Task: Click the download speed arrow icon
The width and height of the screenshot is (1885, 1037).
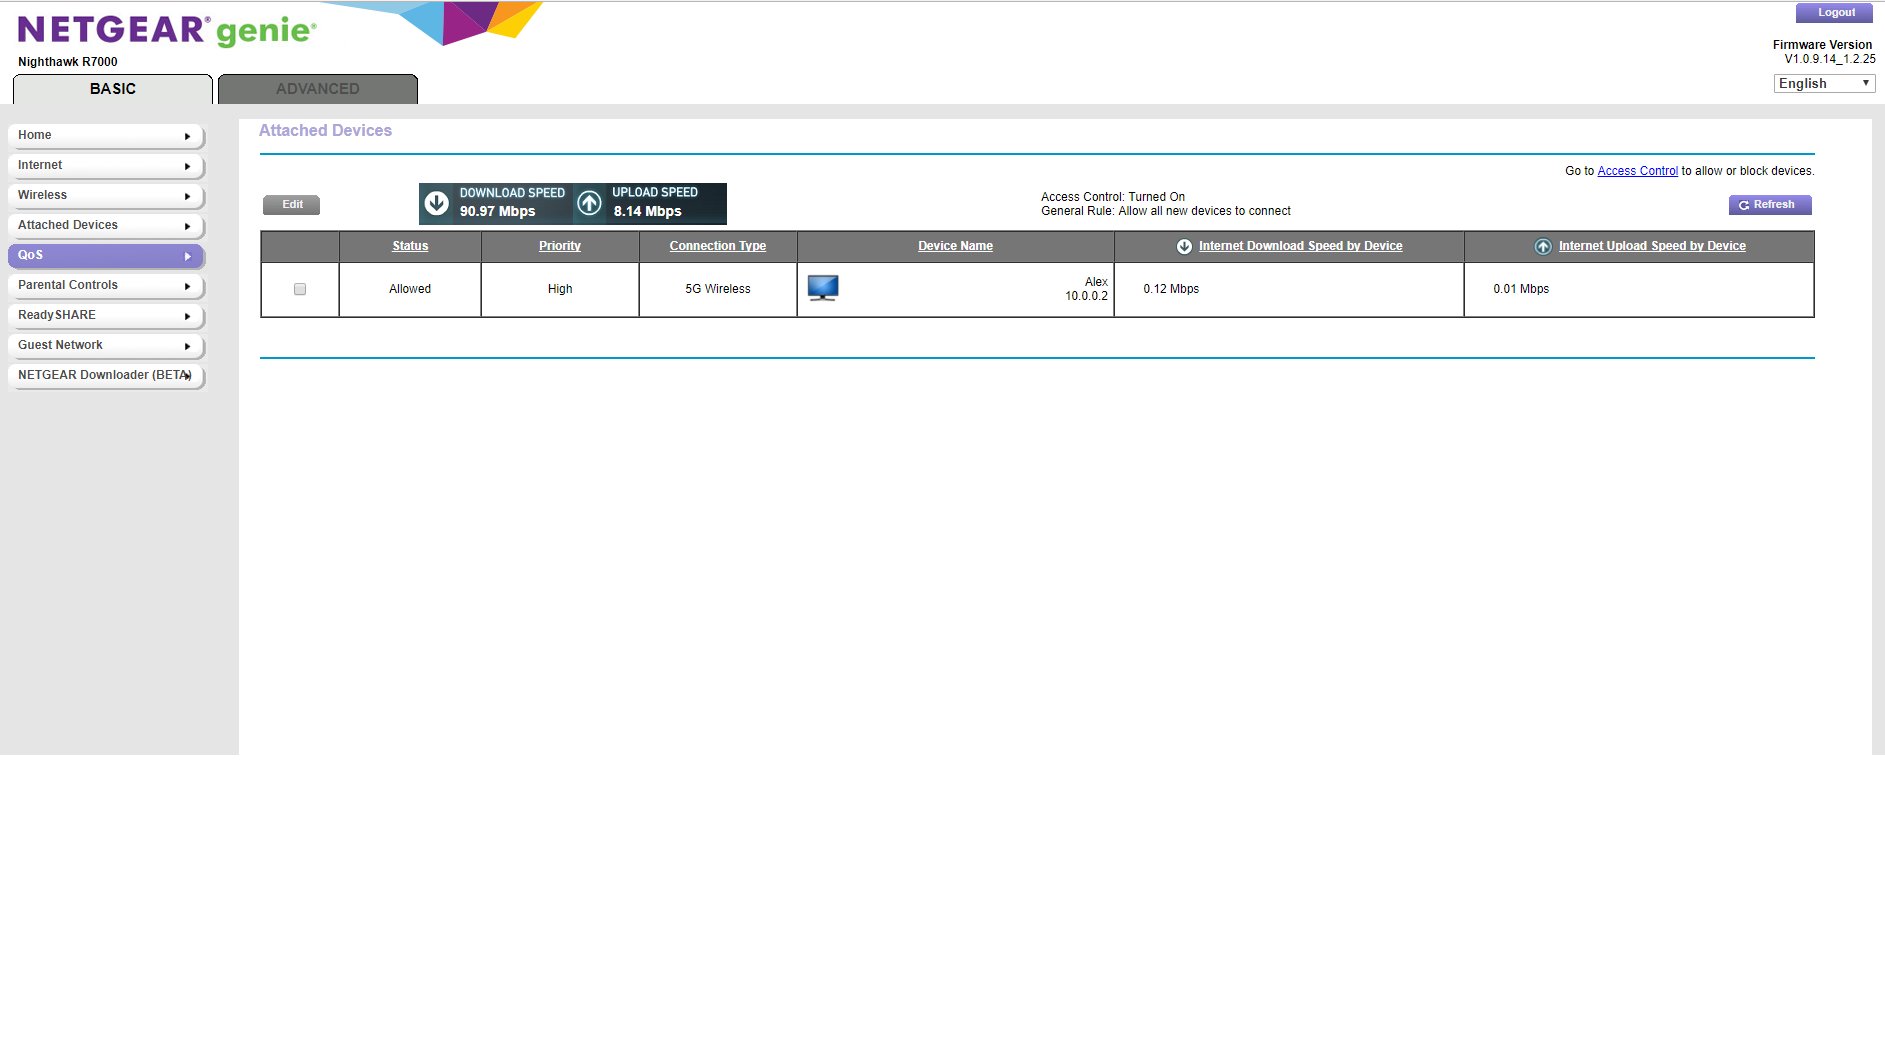Action: click(x=436, y=202)
